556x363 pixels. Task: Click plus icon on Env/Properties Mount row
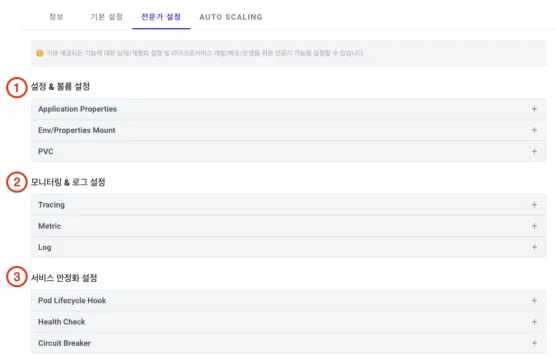(534, 130)
